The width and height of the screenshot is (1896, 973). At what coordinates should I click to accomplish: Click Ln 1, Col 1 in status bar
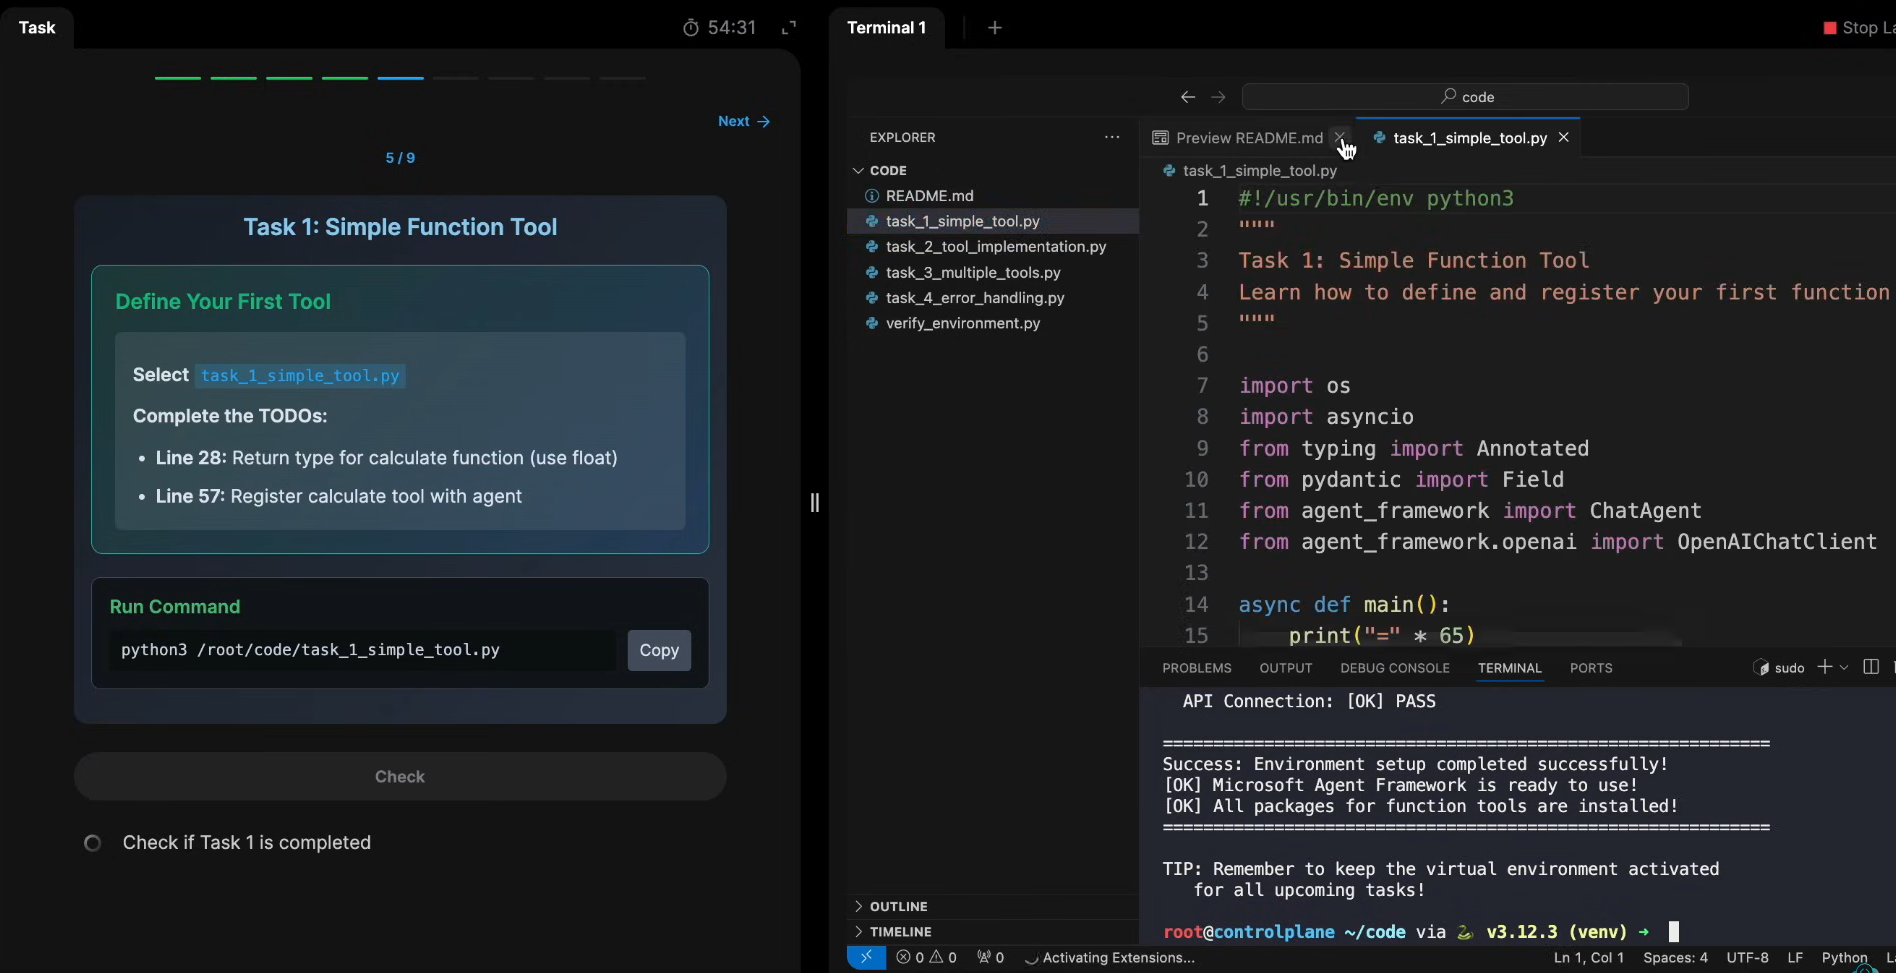[x=1588, y=957]
